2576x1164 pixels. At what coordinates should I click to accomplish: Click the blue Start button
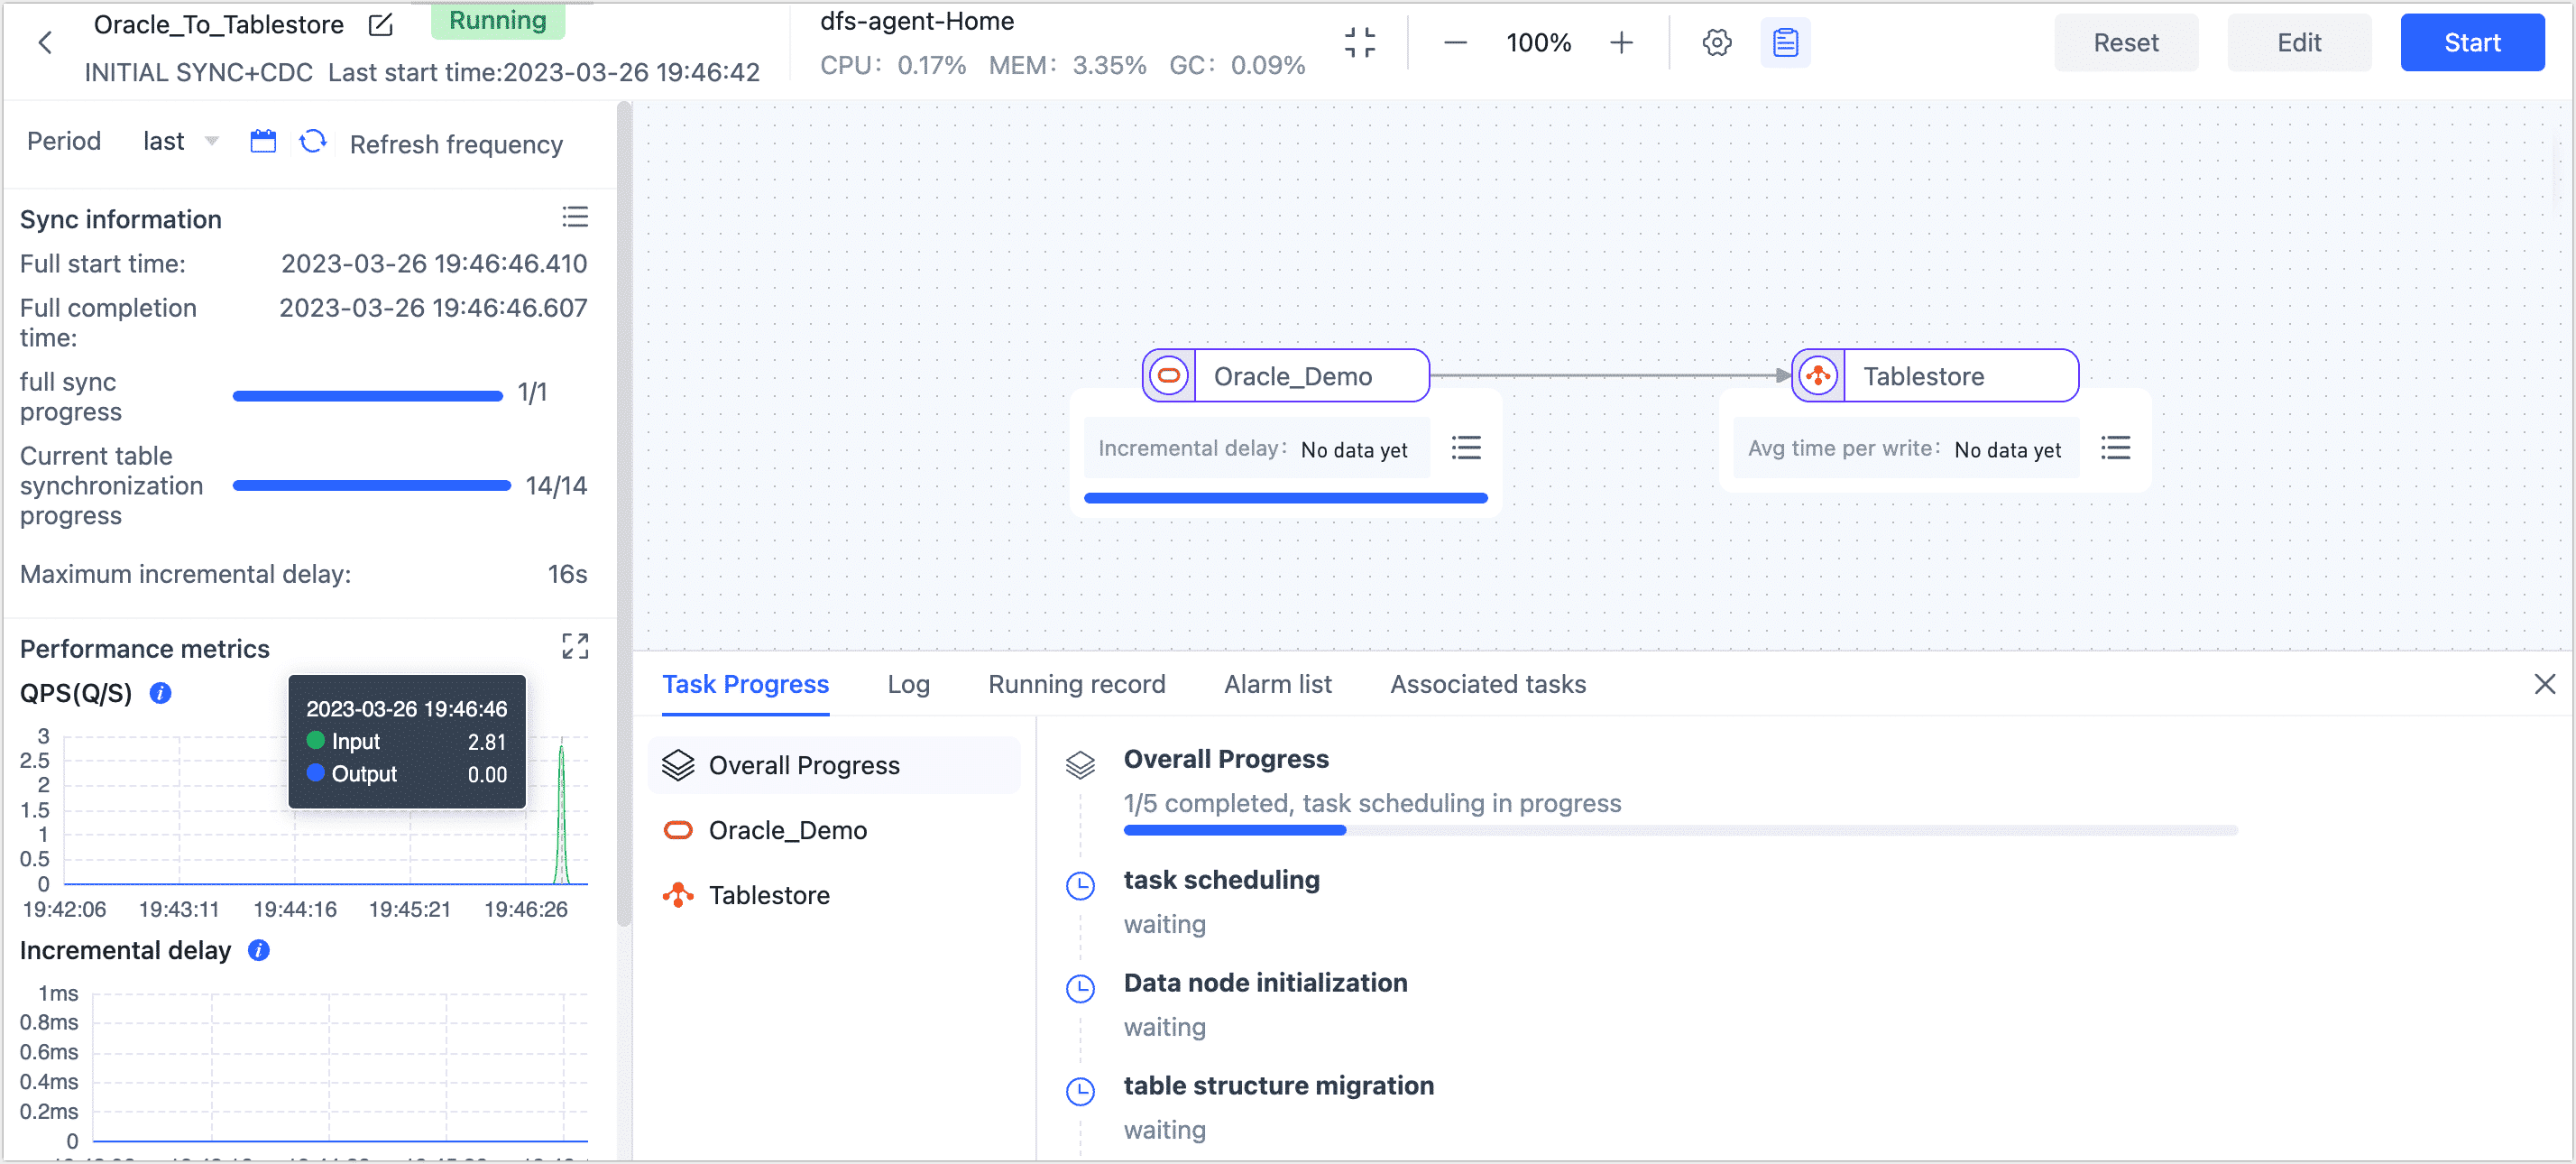(2471, 42)
